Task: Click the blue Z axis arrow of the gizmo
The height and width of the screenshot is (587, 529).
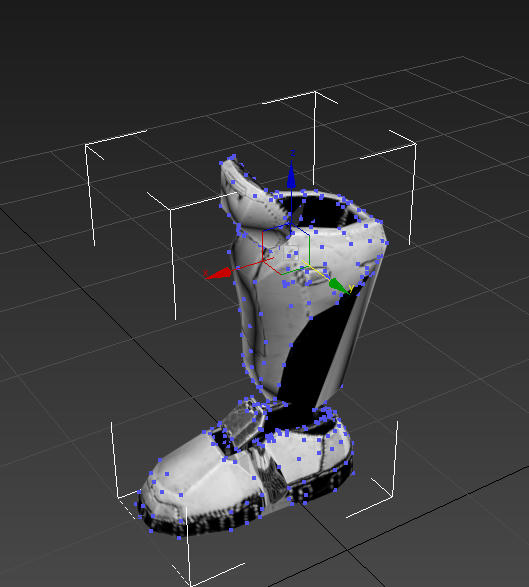Action: coord(291,177)
